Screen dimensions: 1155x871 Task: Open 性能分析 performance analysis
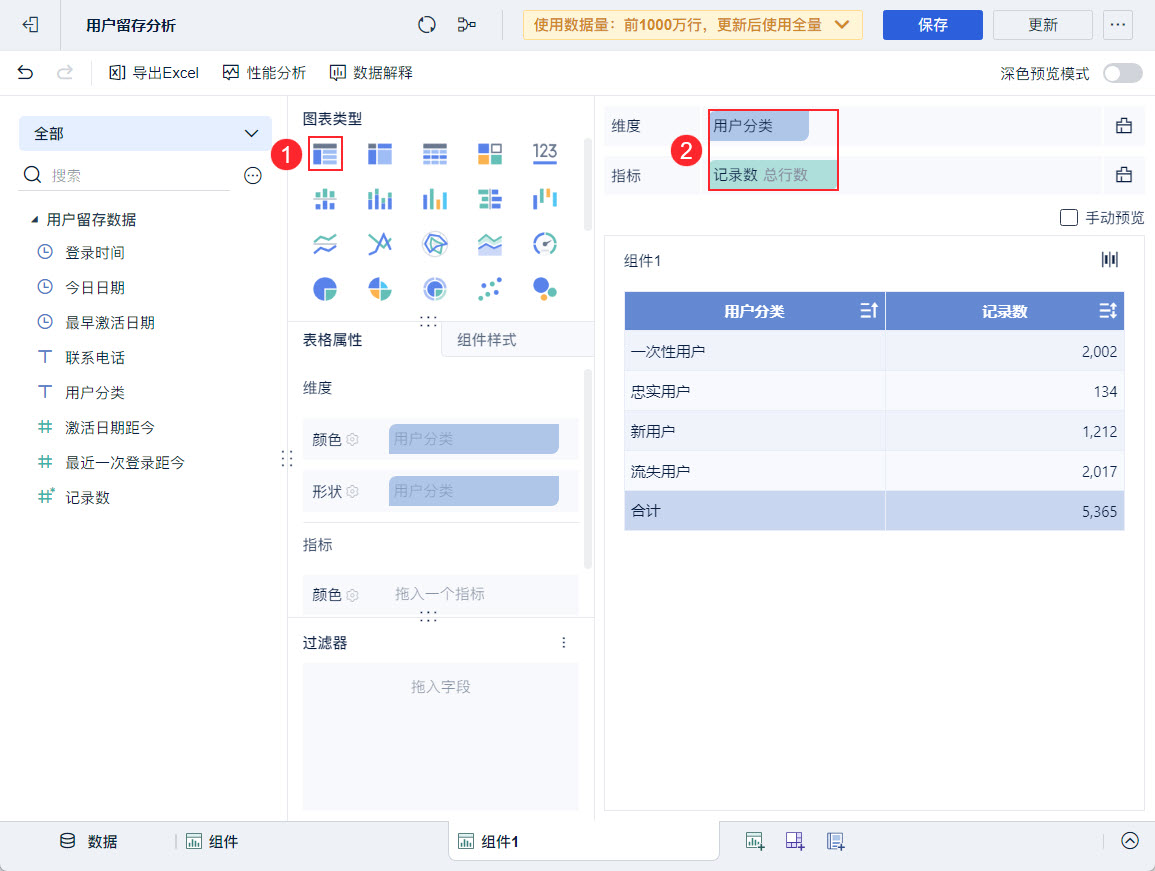264,72
